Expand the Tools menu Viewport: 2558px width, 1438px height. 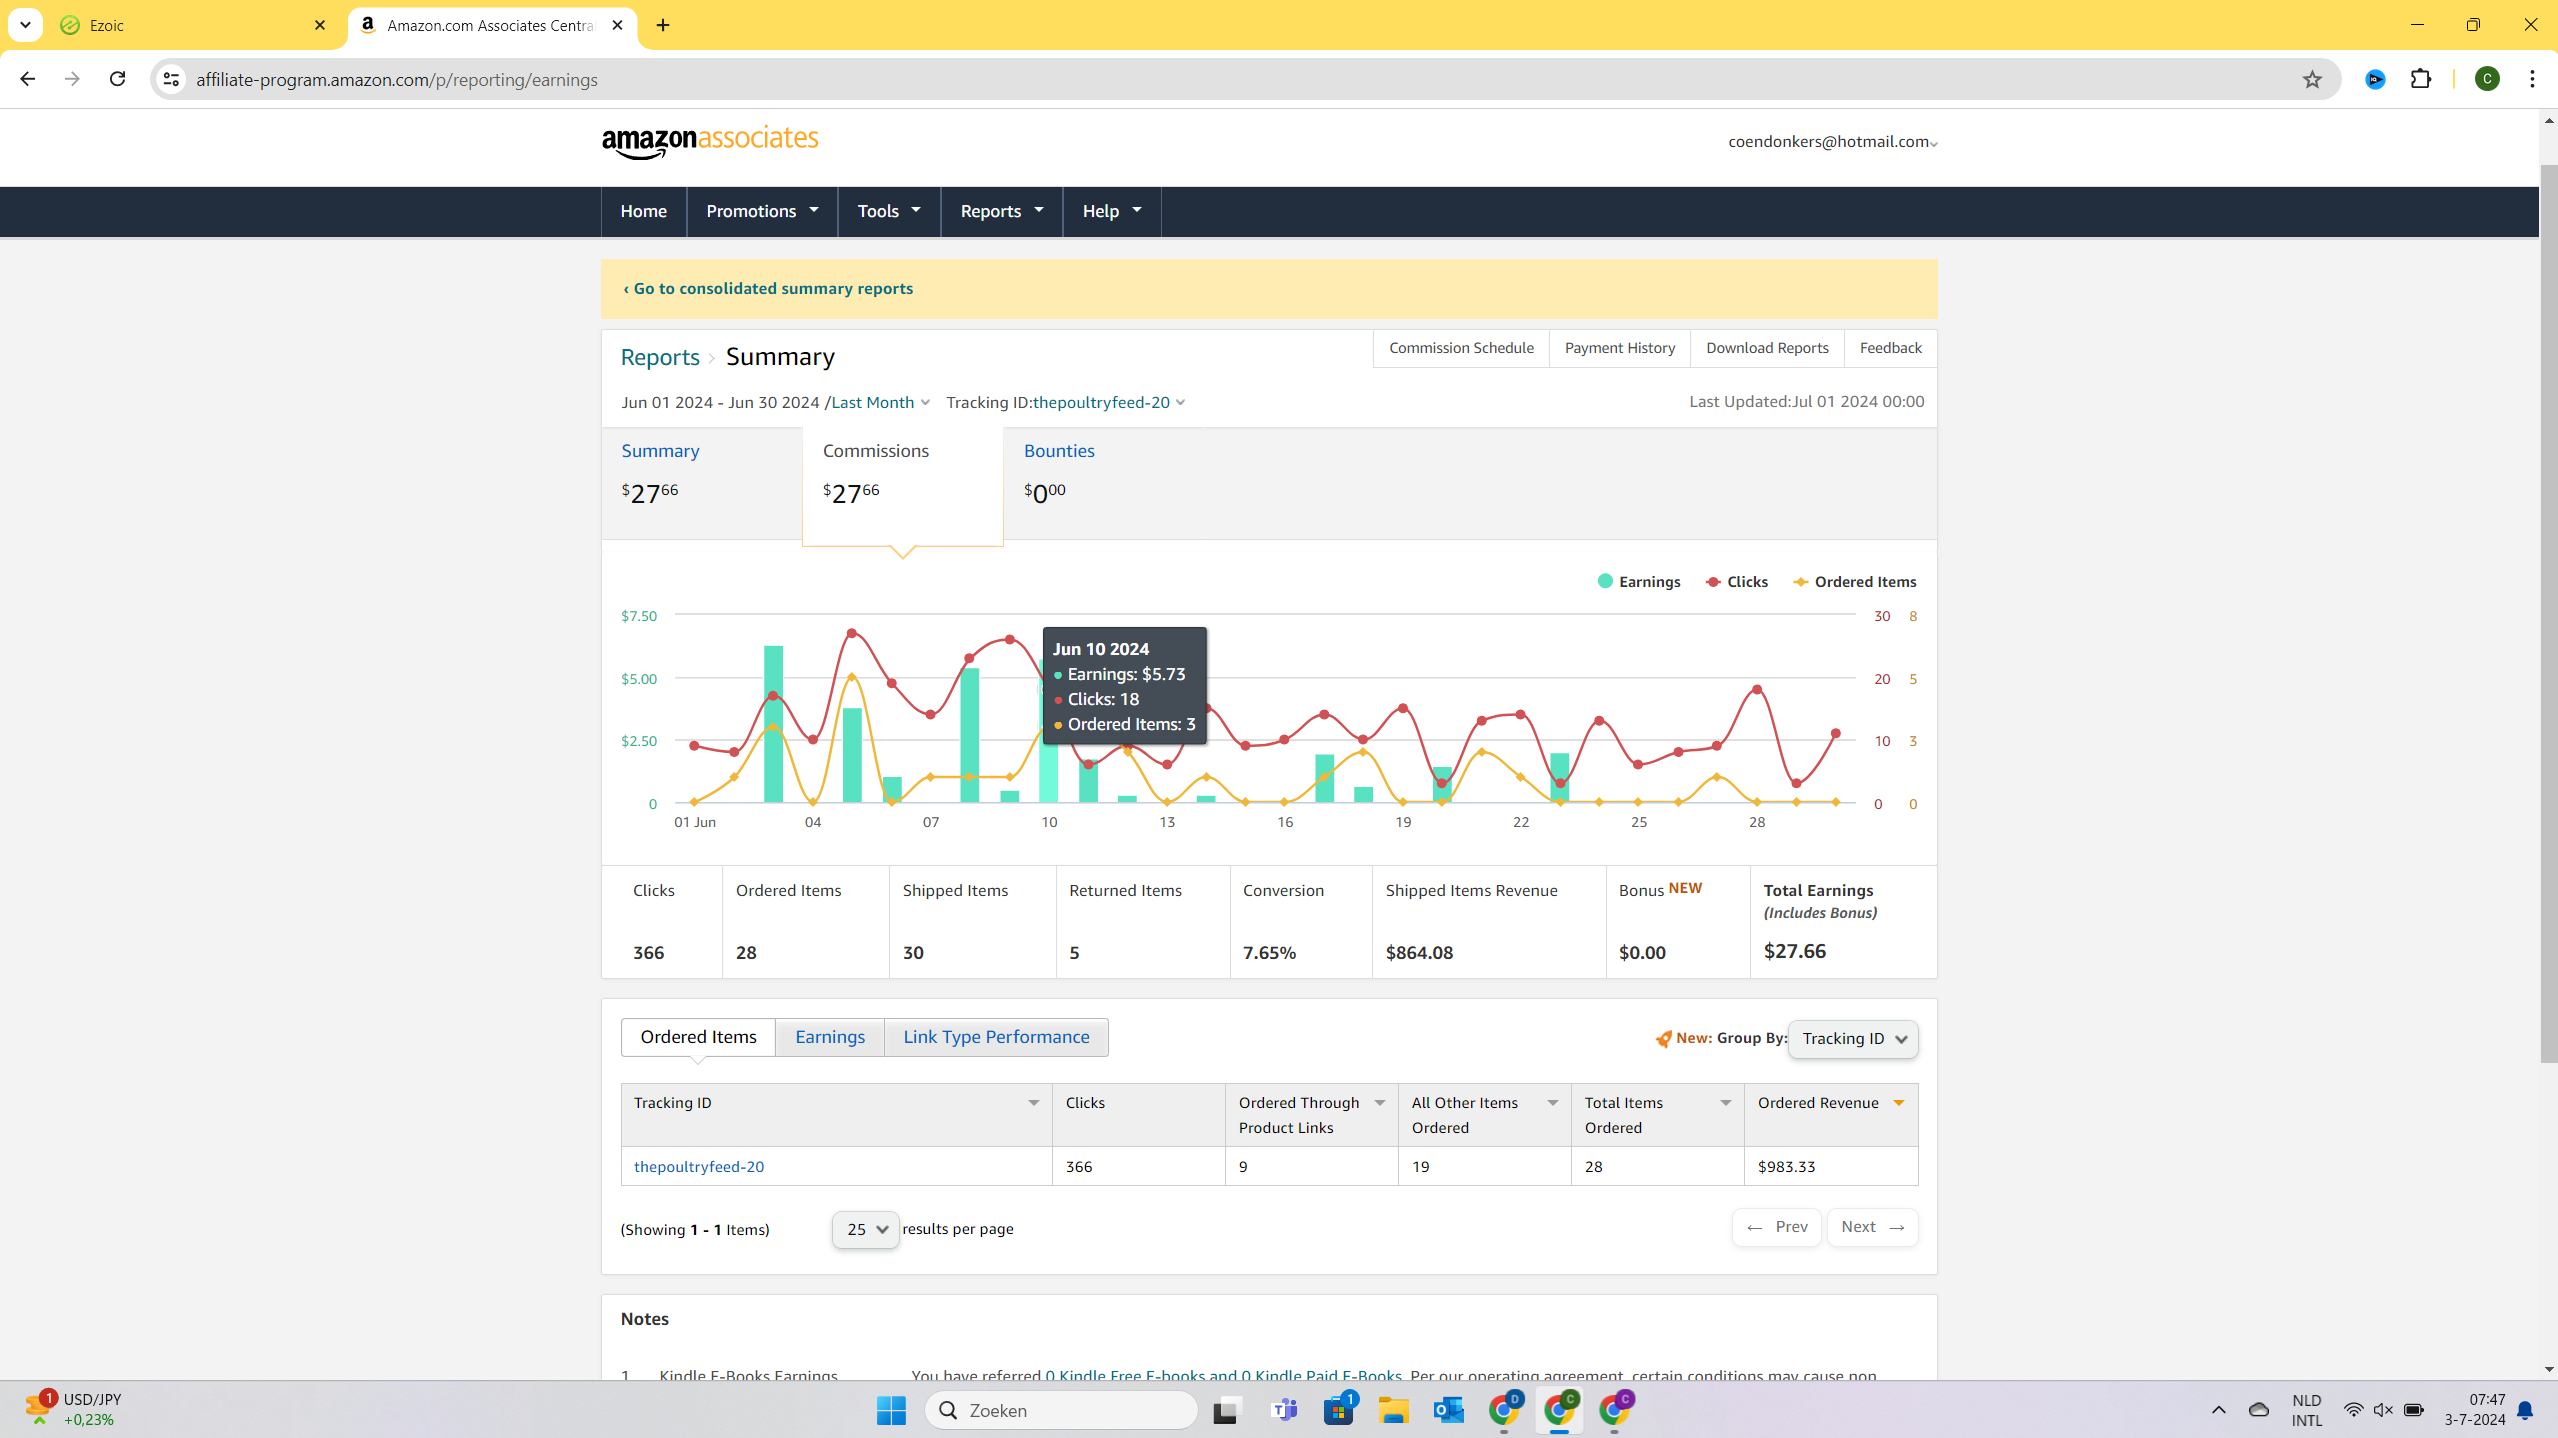[x=889, y=211]
